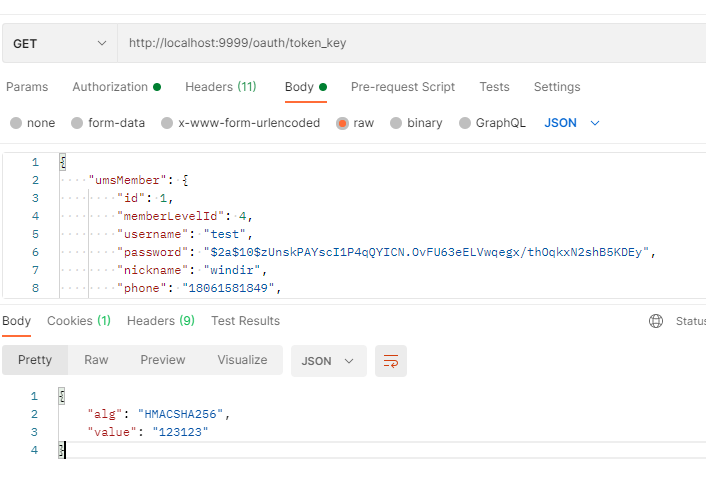Click the "windir" nickname value
The image size is (706, 493).
pyautogui.click(x=232, y=270)
